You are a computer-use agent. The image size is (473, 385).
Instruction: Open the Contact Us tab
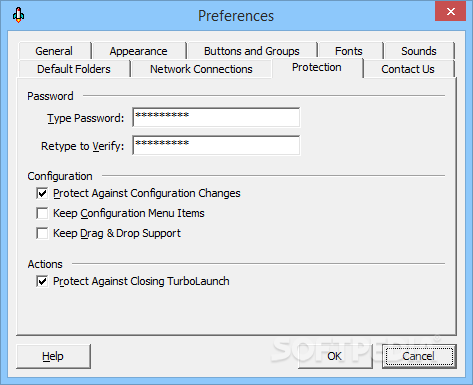[x=408, y=69]
